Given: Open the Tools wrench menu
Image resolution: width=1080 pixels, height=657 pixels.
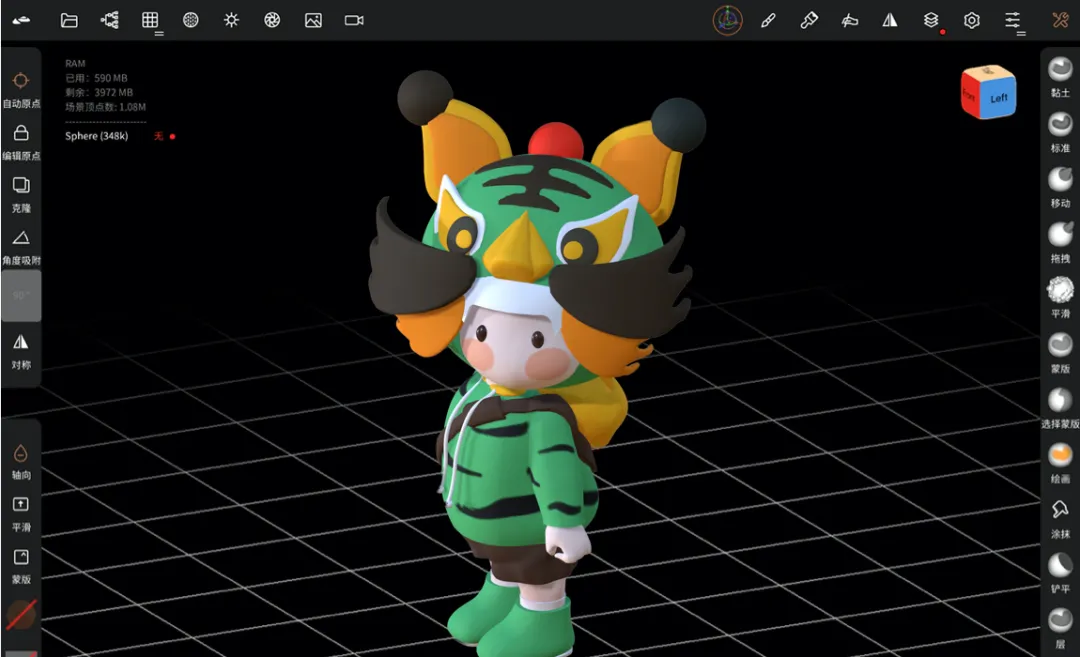Looking at the screenshot, I should 1060,20.
